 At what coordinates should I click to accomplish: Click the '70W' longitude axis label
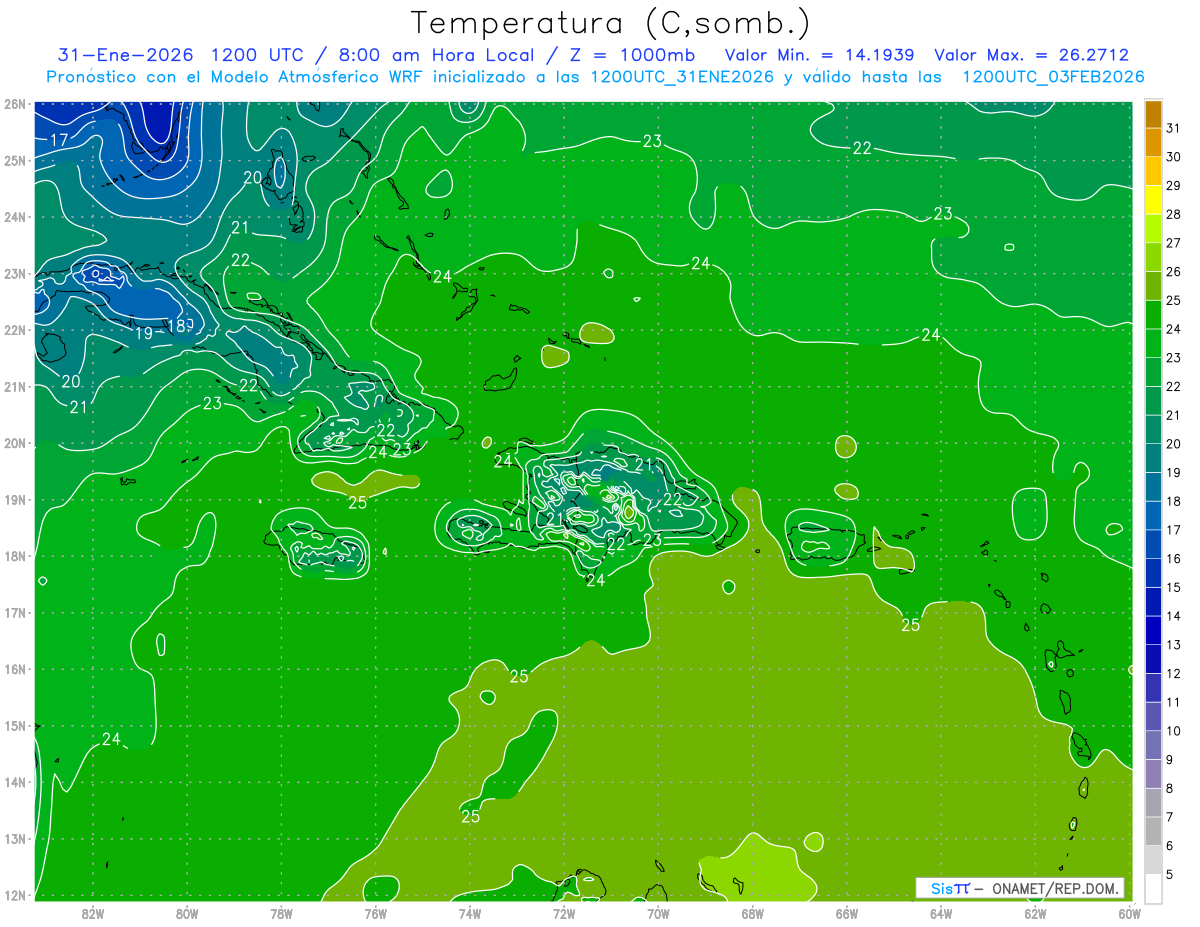click(658, 913)
